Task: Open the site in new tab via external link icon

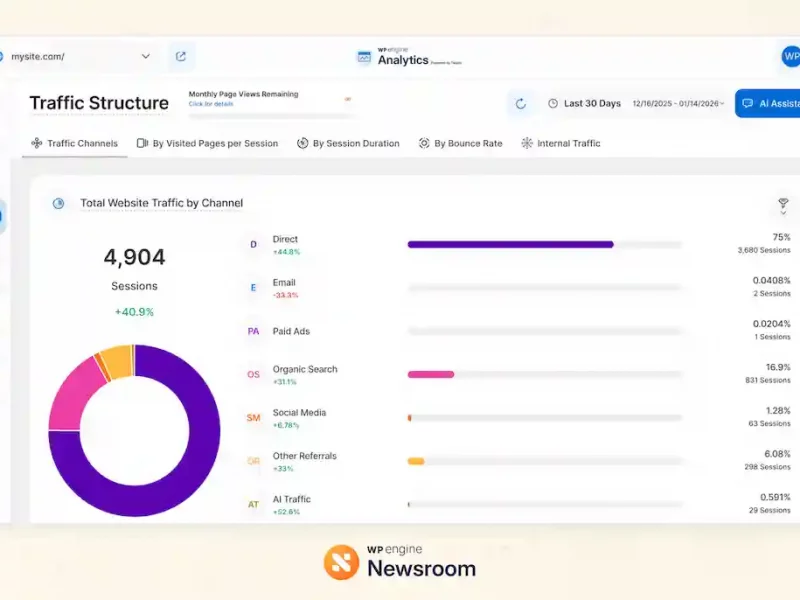Action: click(182, 56)
